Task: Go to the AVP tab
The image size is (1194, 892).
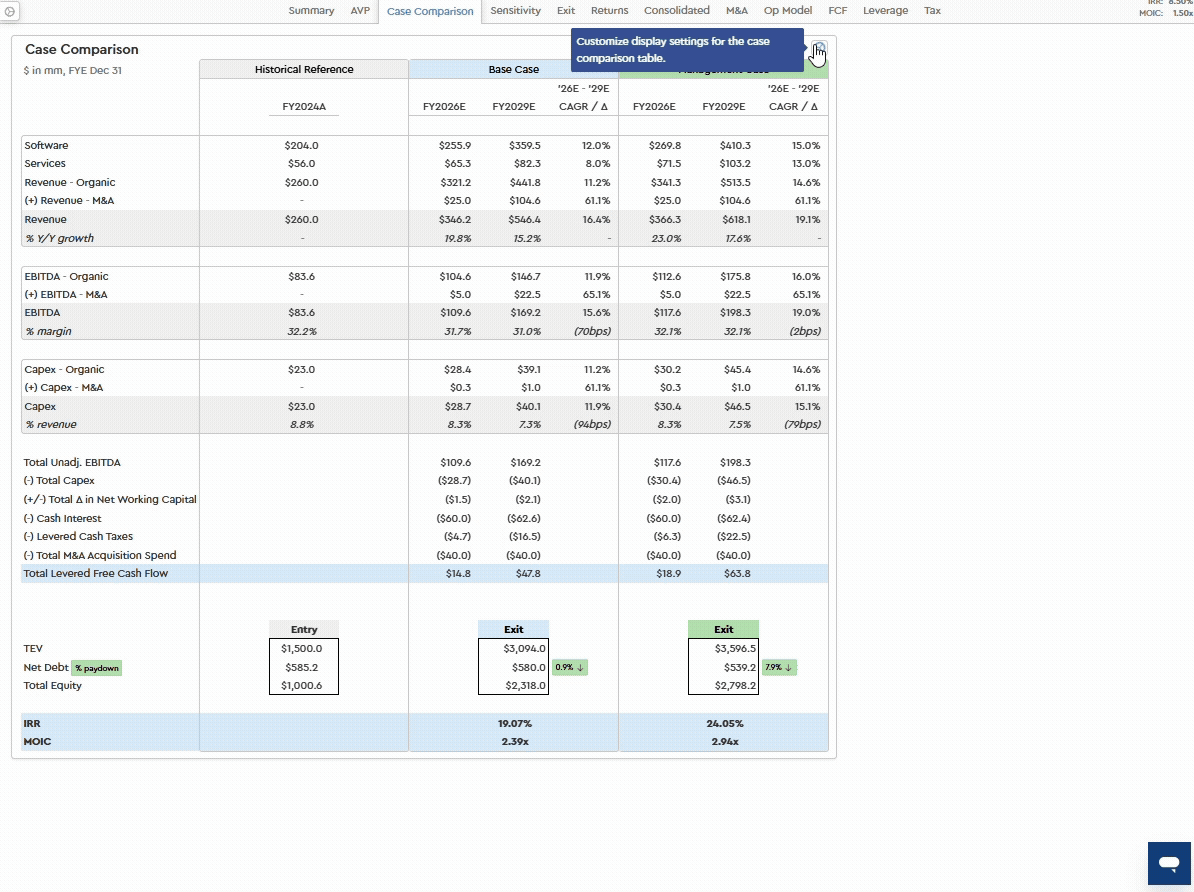Action: [359, 11]
